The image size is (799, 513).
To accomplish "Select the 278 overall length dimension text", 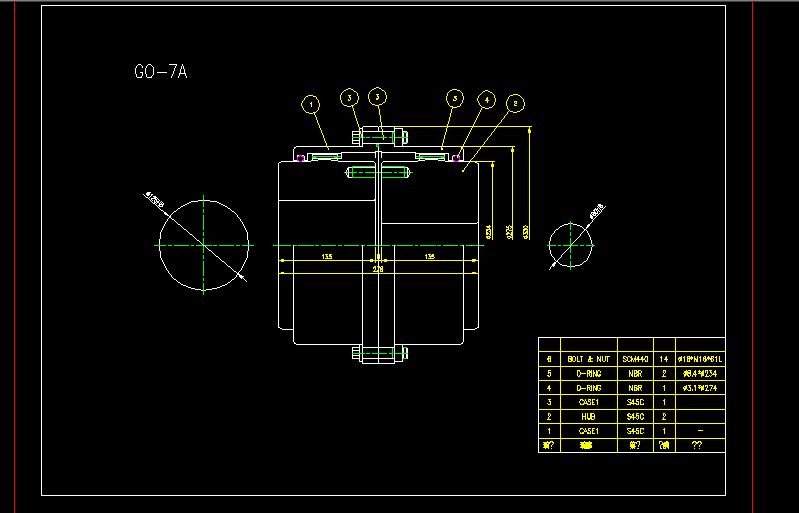I will [x=378, y=269].
